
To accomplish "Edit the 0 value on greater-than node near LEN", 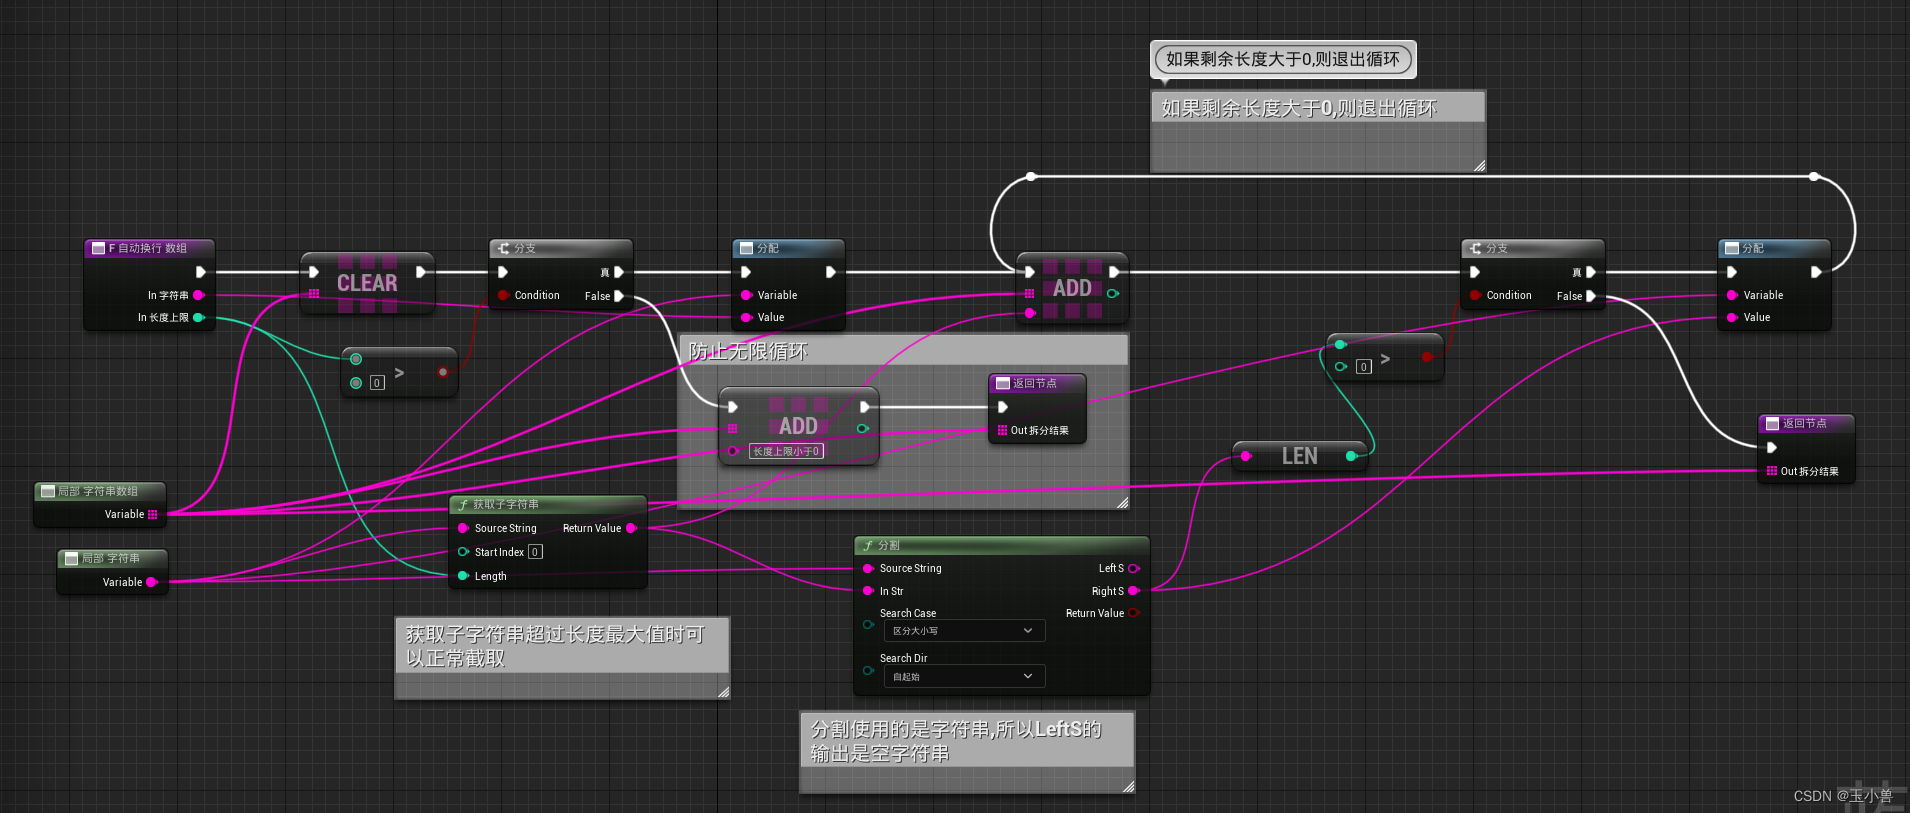I will [1363, 367].
